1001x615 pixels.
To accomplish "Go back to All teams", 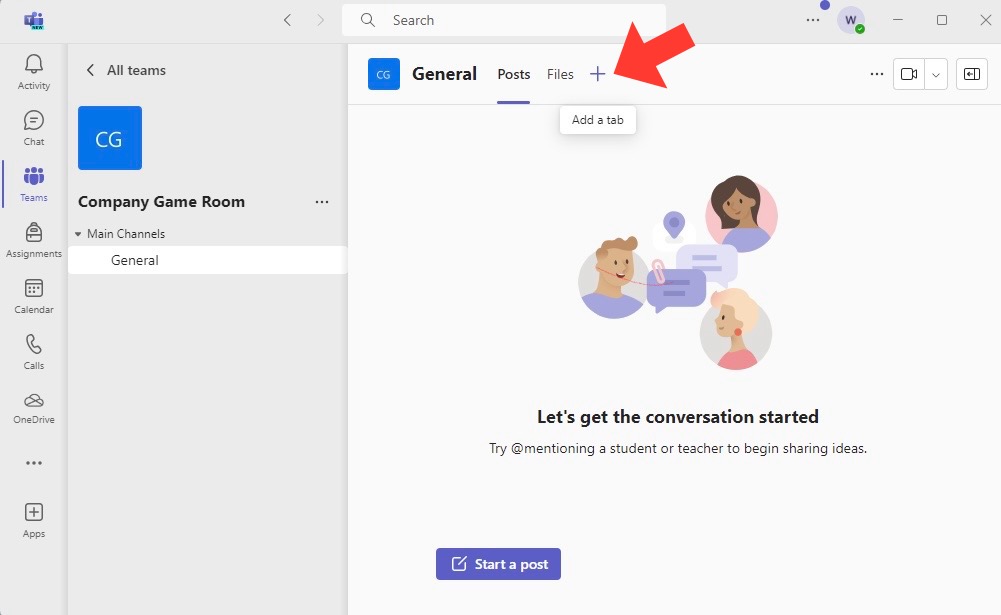I will click(126, 70).
